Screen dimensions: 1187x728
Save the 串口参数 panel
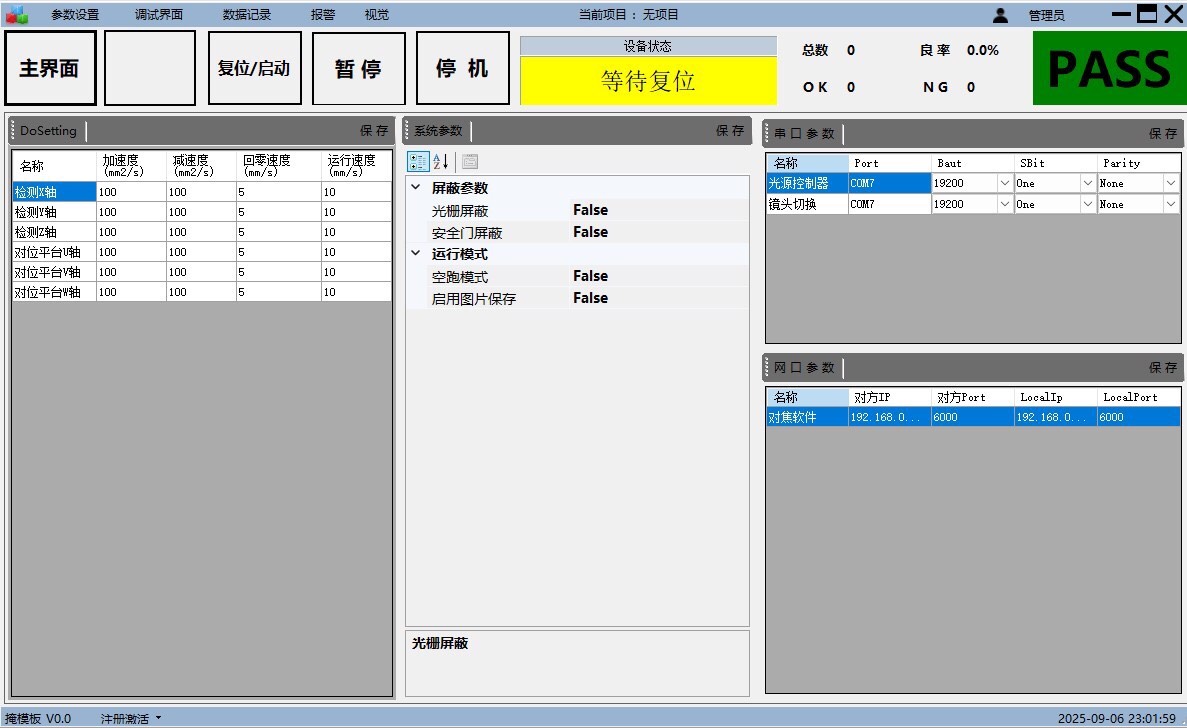[x=1163, y=134]
